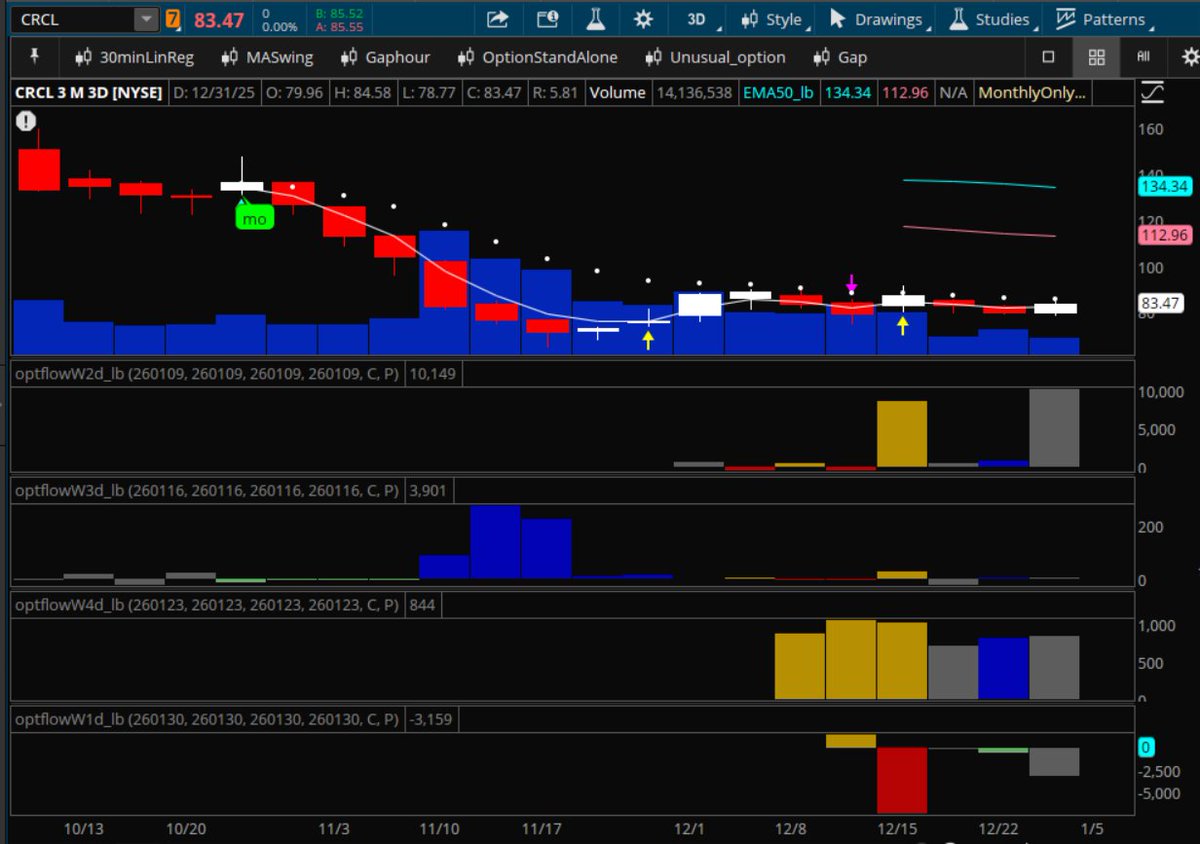1200x844 pixels.
Task: Click the 844 value of optflowW4d_lb
Action: tap(423, 605)
